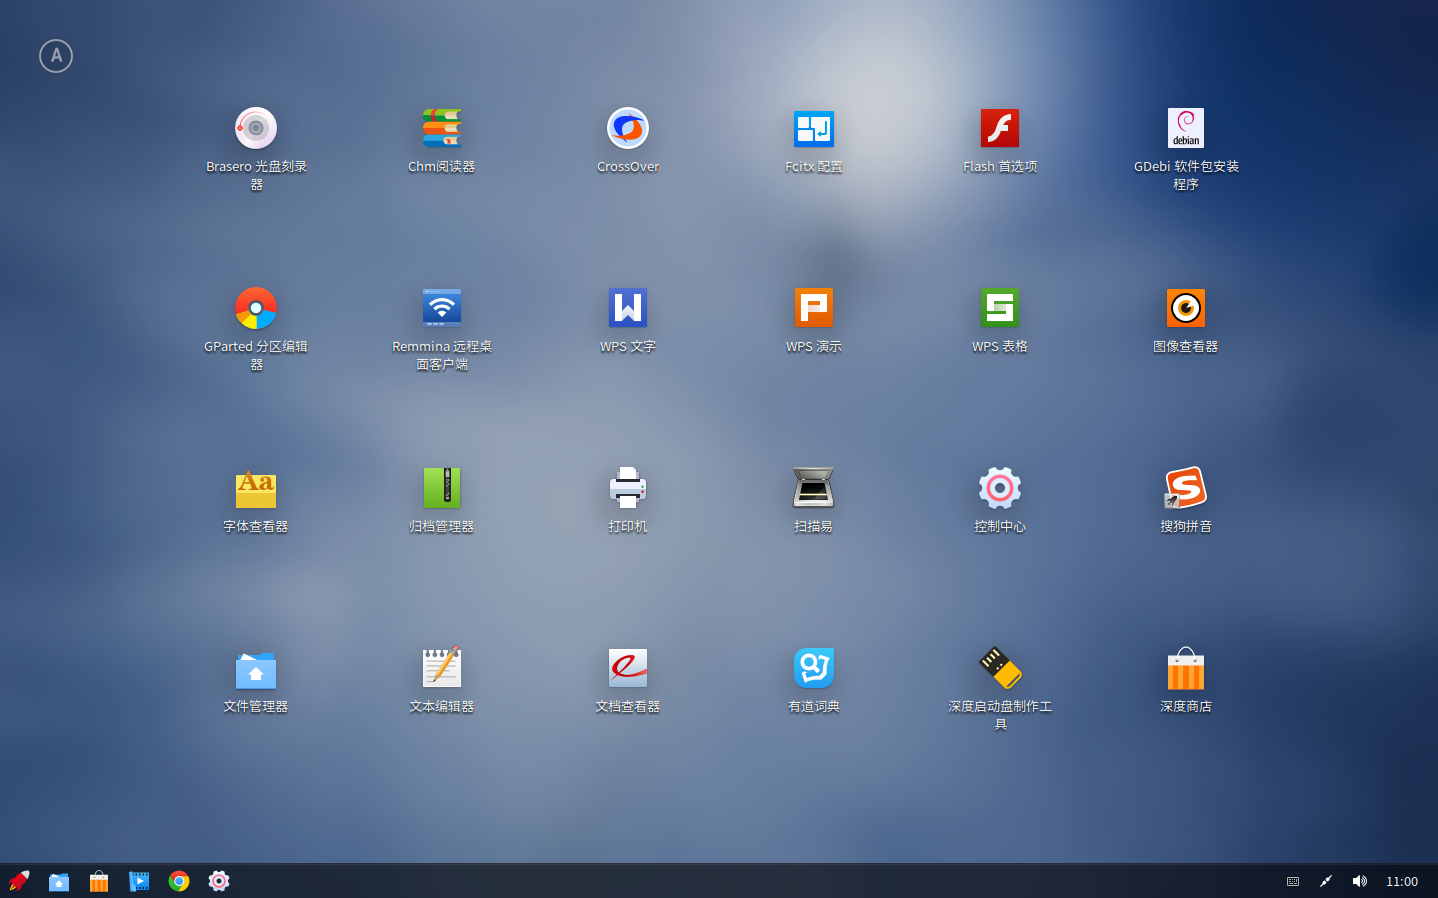Launch the Chm reader application
Screen dimensions: 1438x898
(x=441, y=129)
